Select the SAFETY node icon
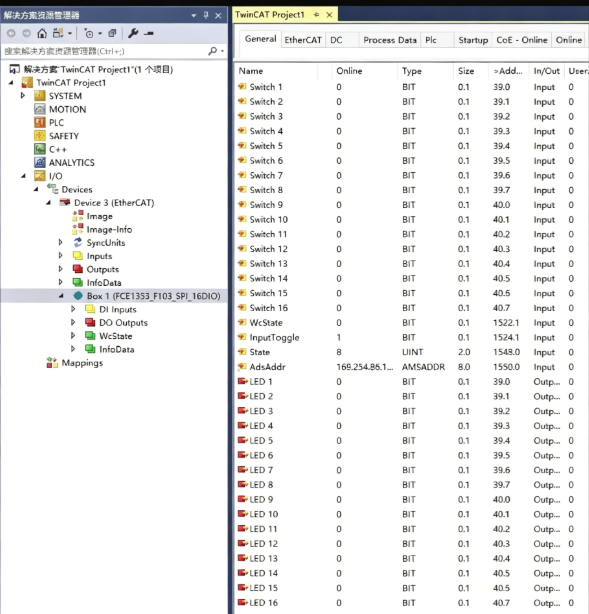The image size is (589, 614). pos(40,136)
